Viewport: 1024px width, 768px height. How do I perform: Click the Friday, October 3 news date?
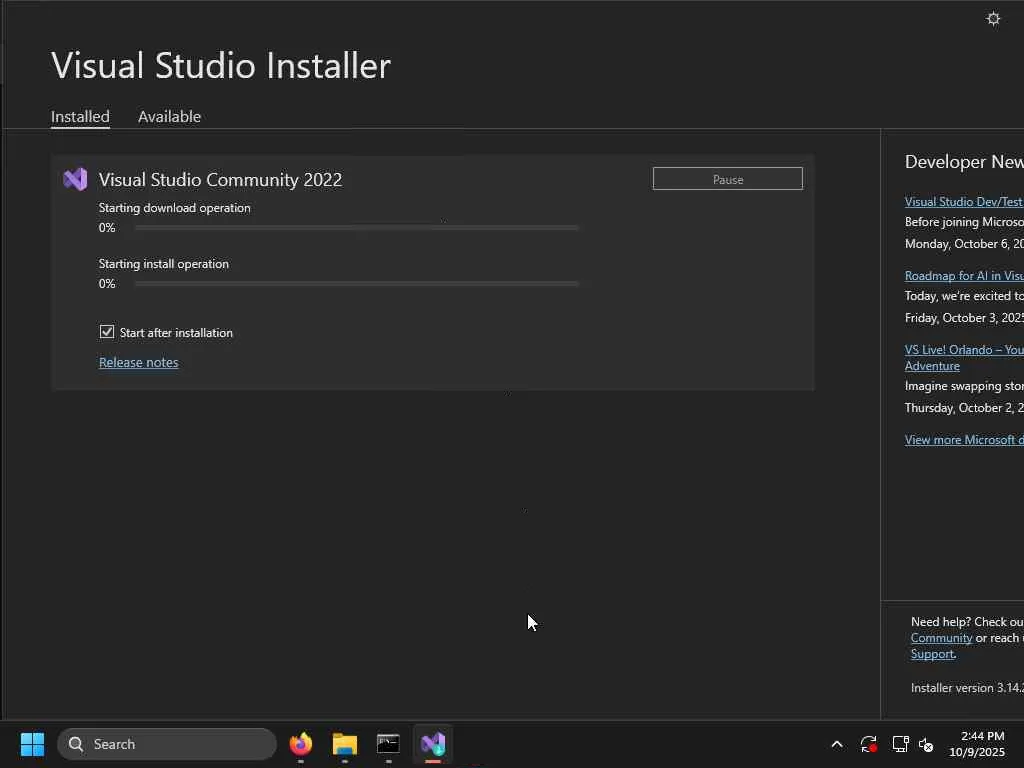click(x=964, y=317)
